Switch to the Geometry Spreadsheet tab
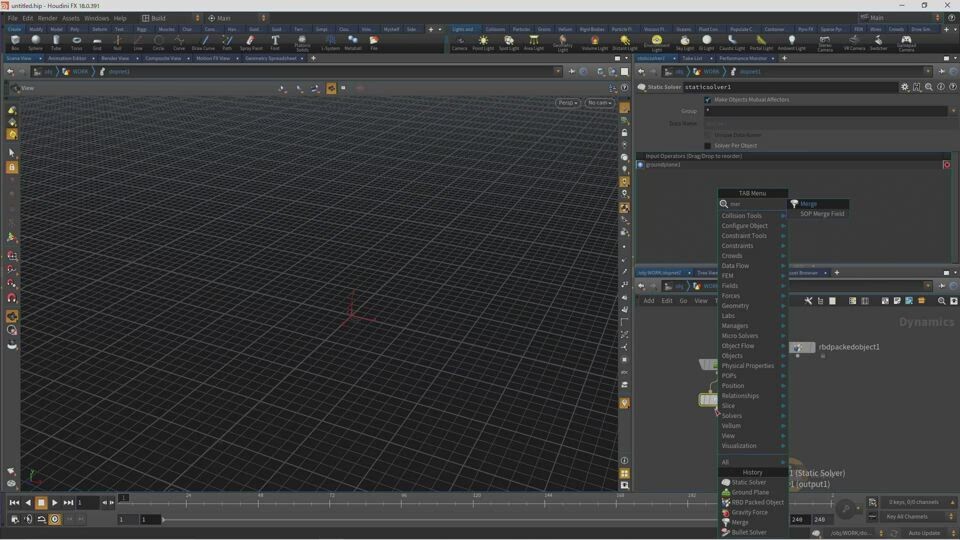Screen dimensions: 960x540 tap(271, 58)
